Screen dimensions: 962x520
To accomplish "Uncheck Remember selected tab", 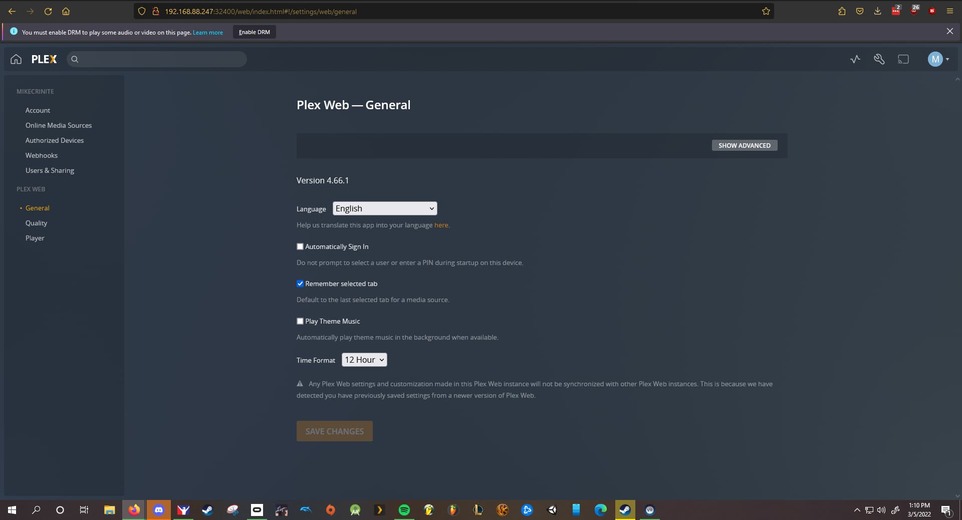I will pos(300,283).
